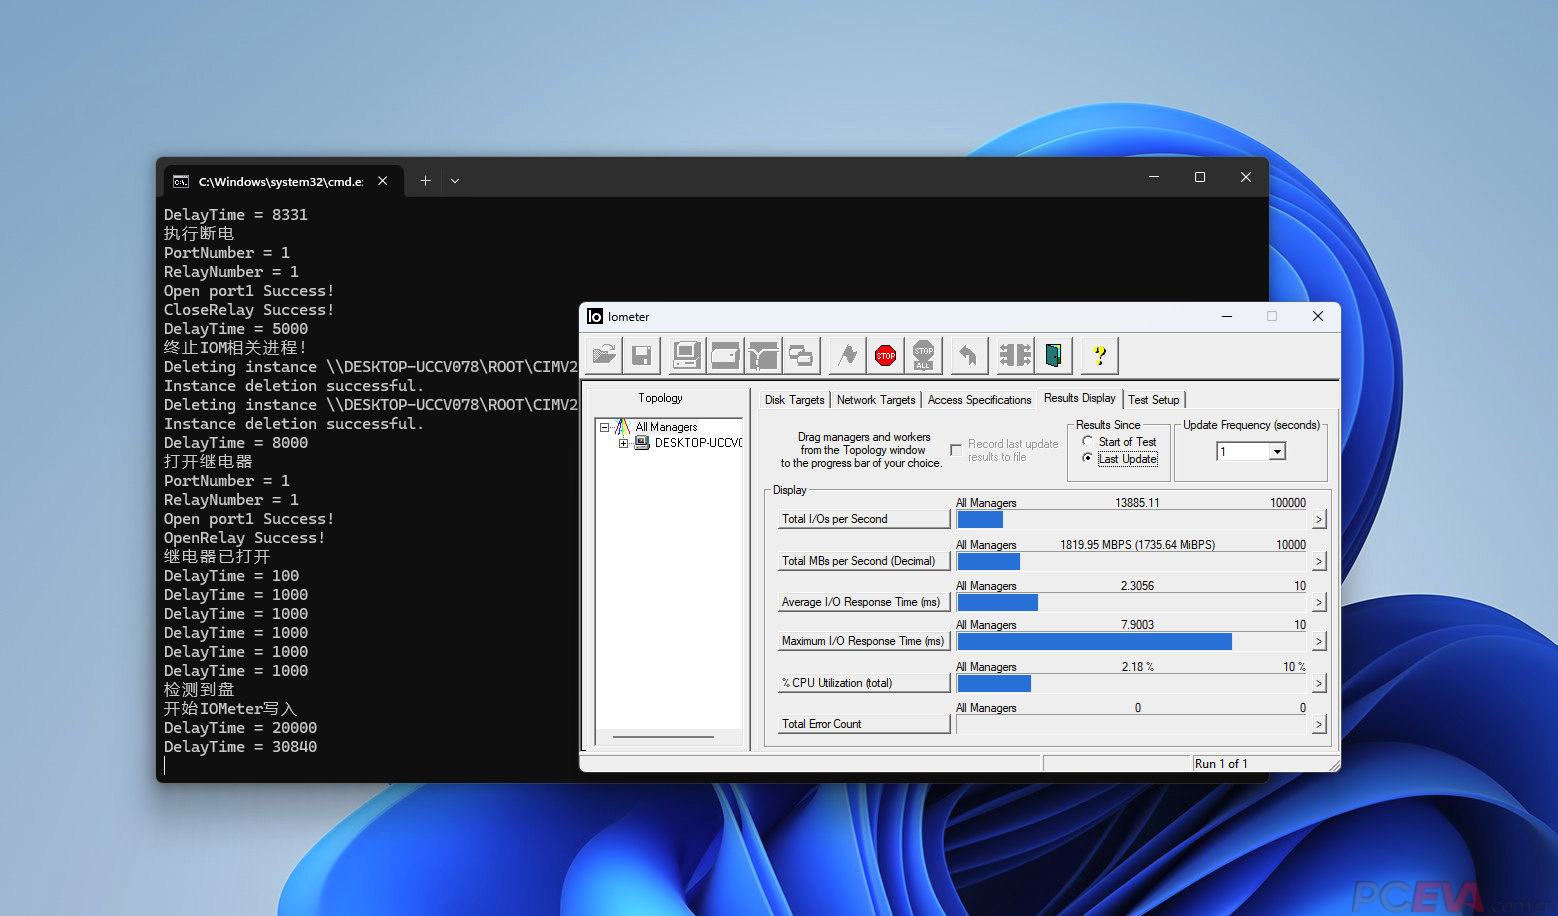Viewport: 1558px width, 916px height.
Task: Click the Save test configuration floppy icon
Action: pos(642,355)
